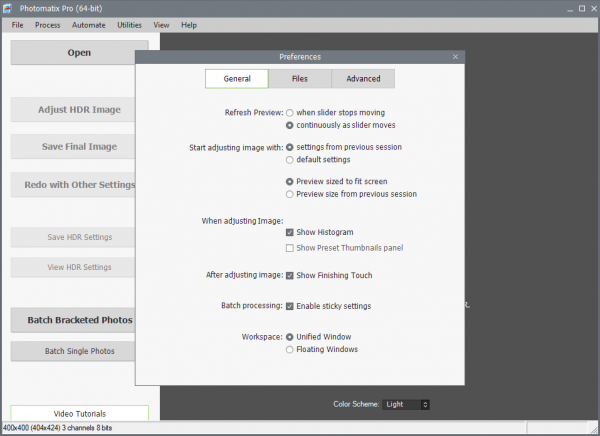Open the Utilities menu
Screen dimensions: 600x436
[x=129, y=24]
